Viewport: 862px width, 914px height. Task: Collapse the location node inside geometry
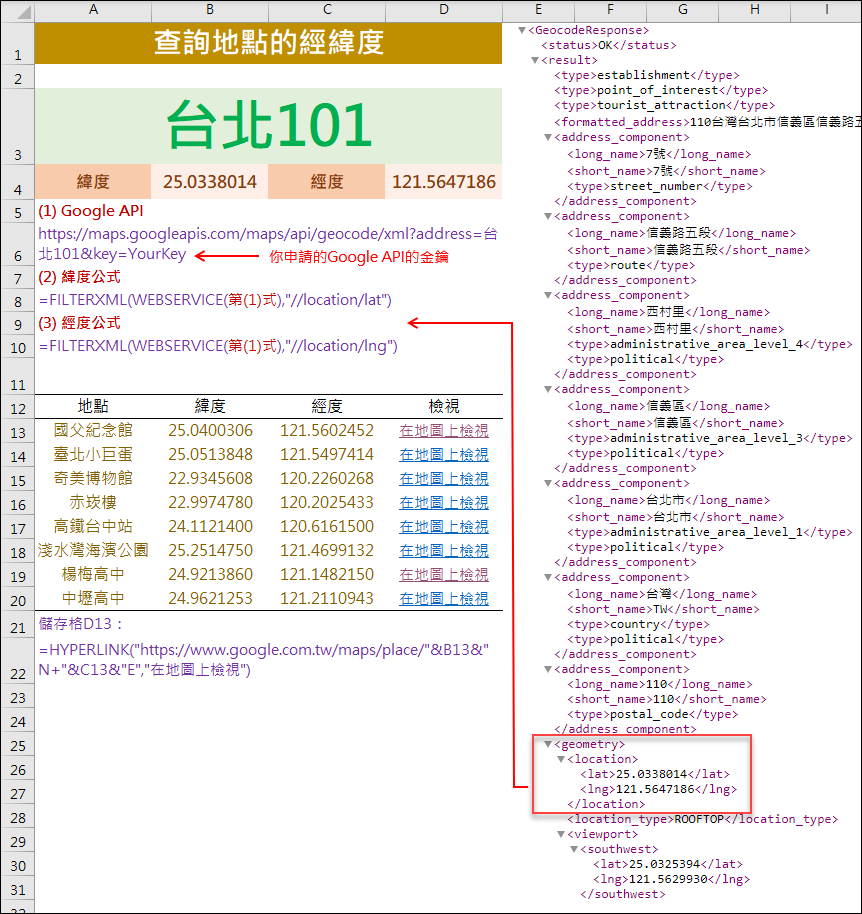pyautogui.click(x=561, y=760)
